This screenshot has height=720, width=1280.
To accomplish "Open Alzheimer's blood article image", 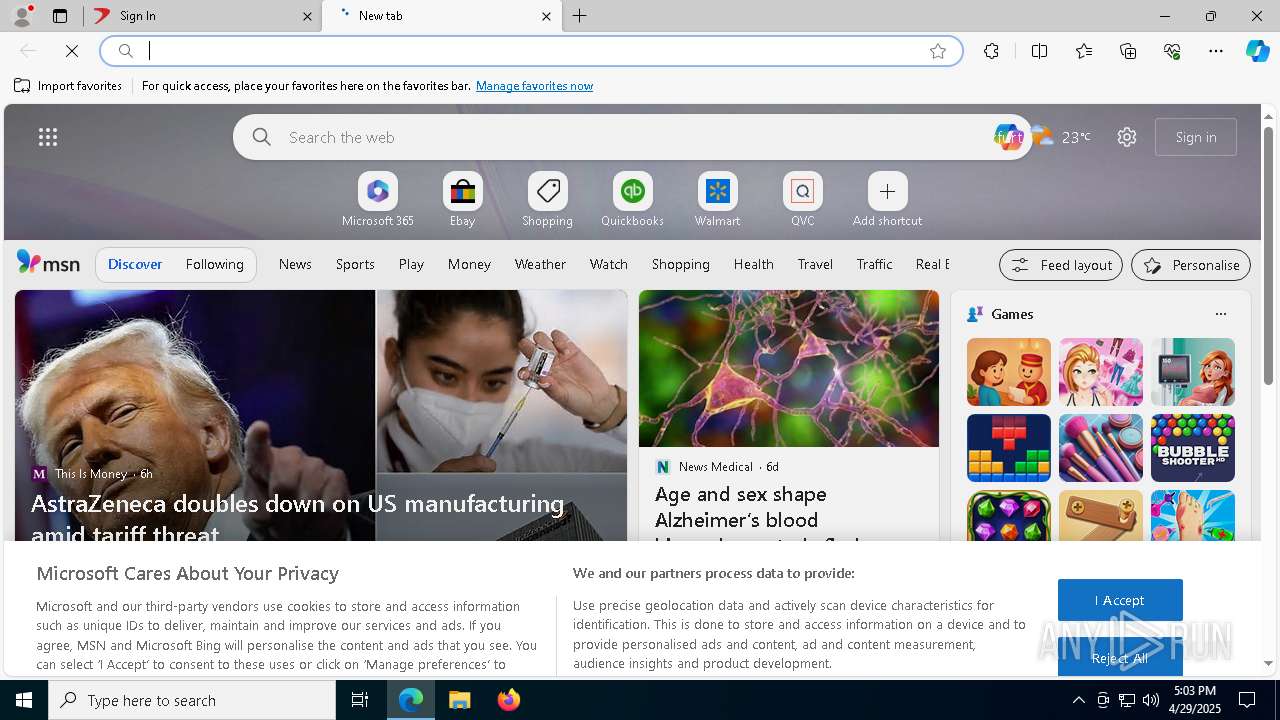I will tap(789, 368).
